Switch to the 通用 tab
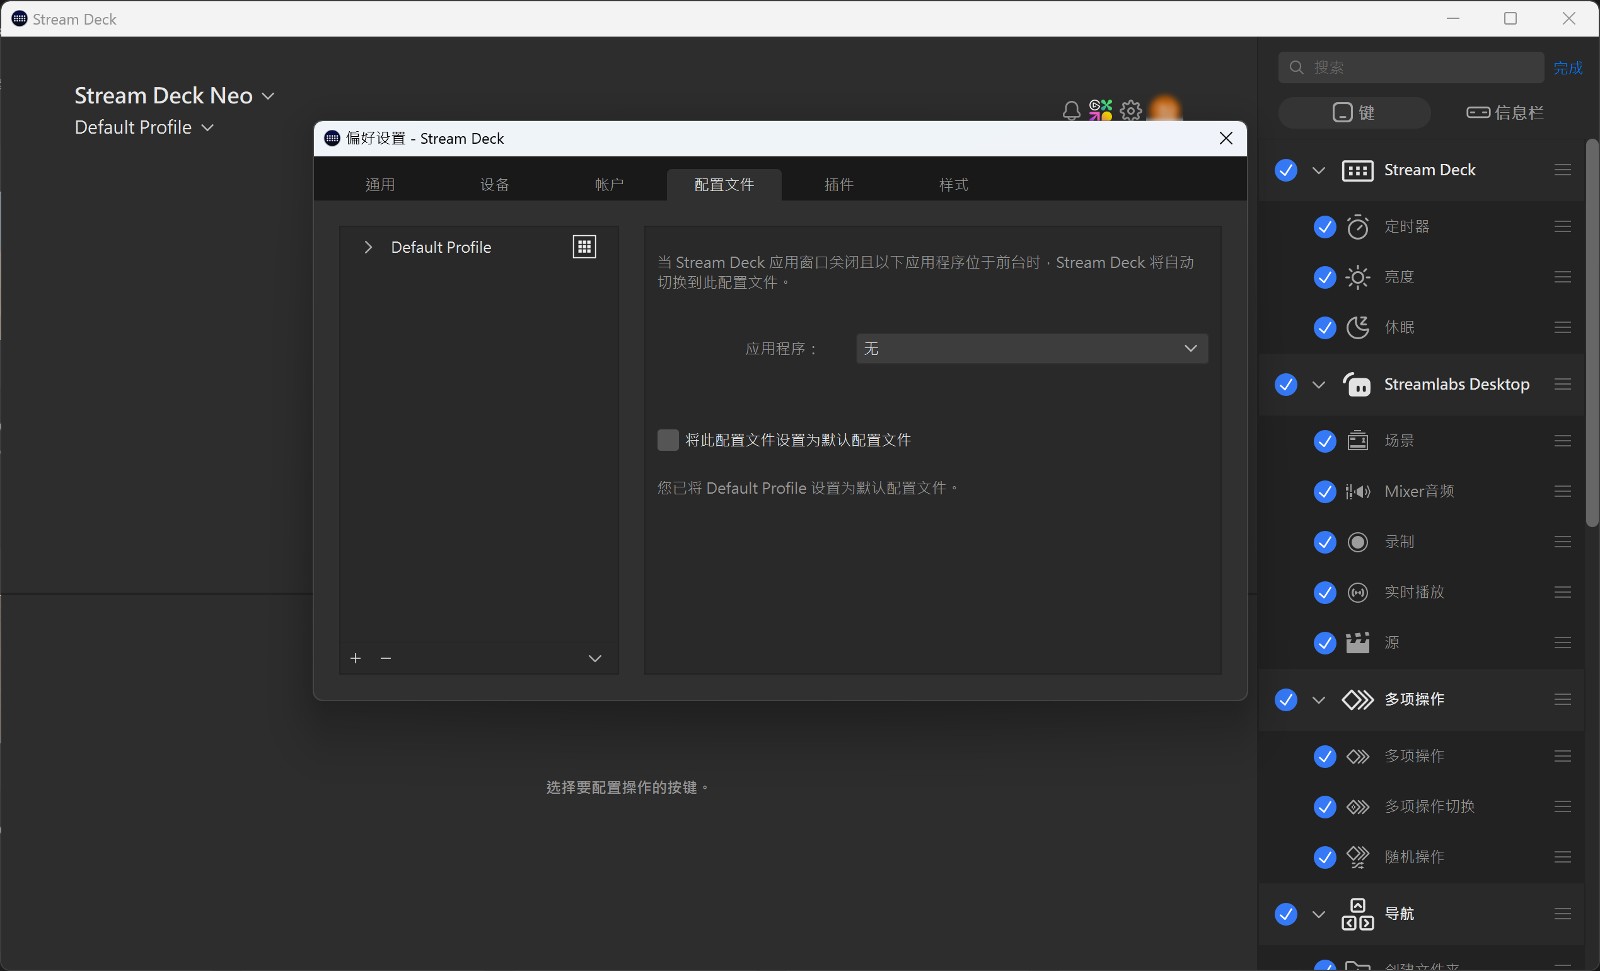 [380, 185]
